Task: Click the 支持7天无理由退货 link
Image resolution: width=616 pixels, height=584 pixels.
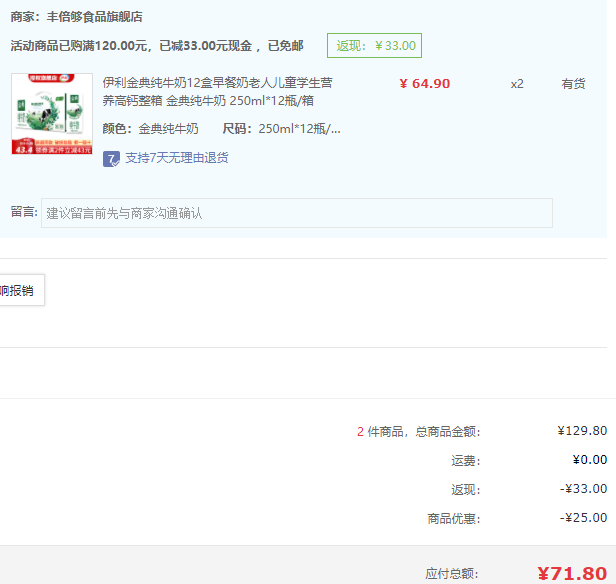Action: point(177,158)
